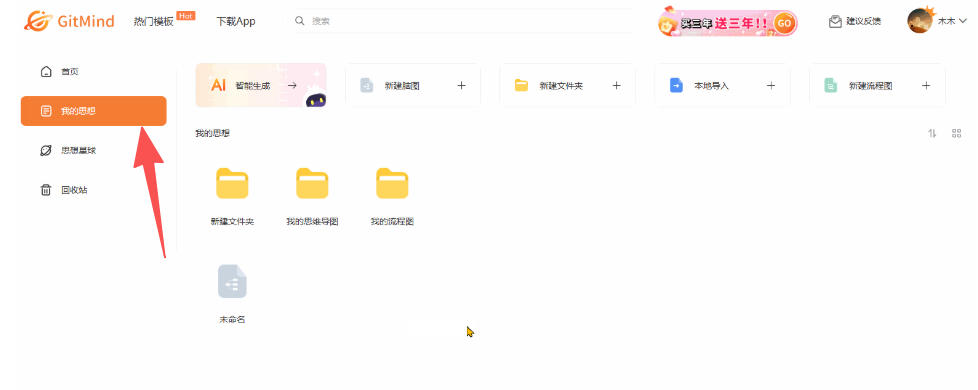Click the GO button on the pink promo banner
This screenshot has width=978, height=390.
(784, 24)
